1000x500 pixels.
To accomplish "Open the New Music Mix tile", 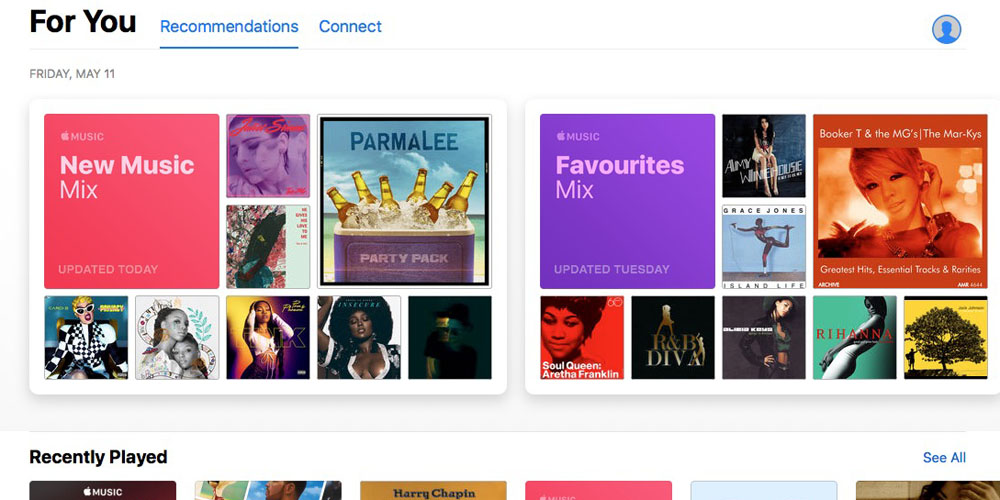I will 131,202.
